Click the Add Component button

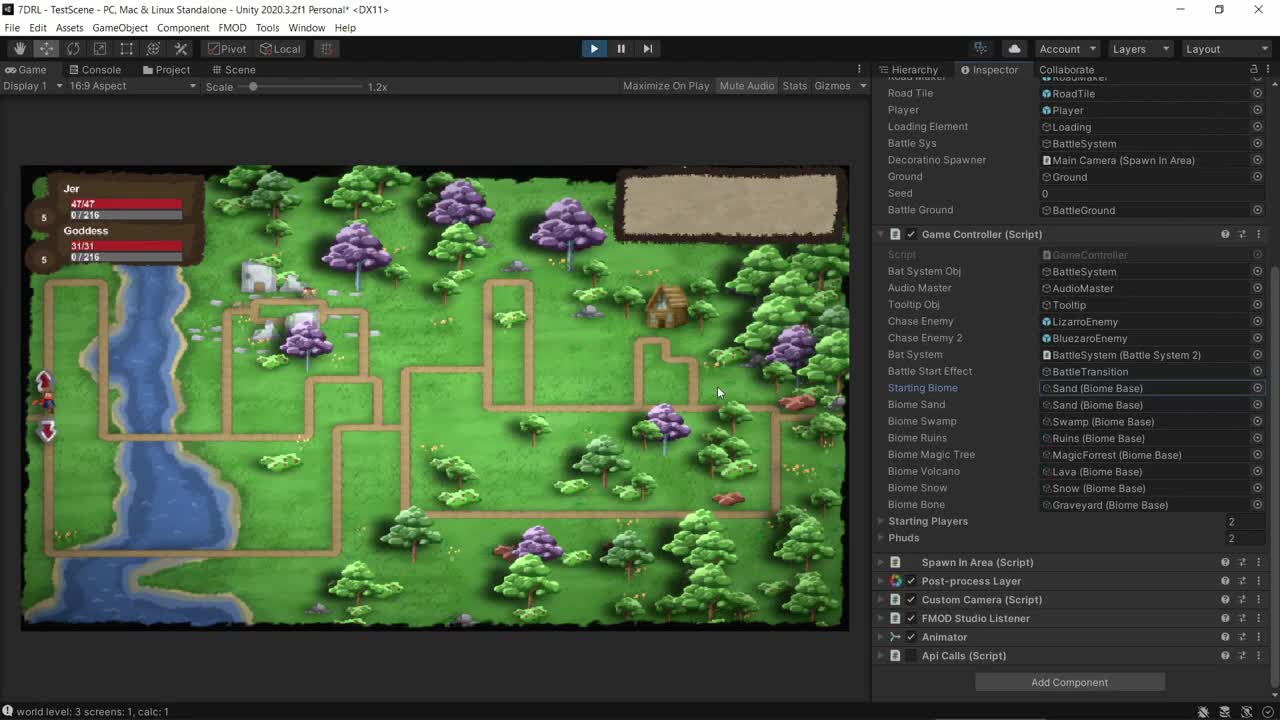(x=1069, y=682)
